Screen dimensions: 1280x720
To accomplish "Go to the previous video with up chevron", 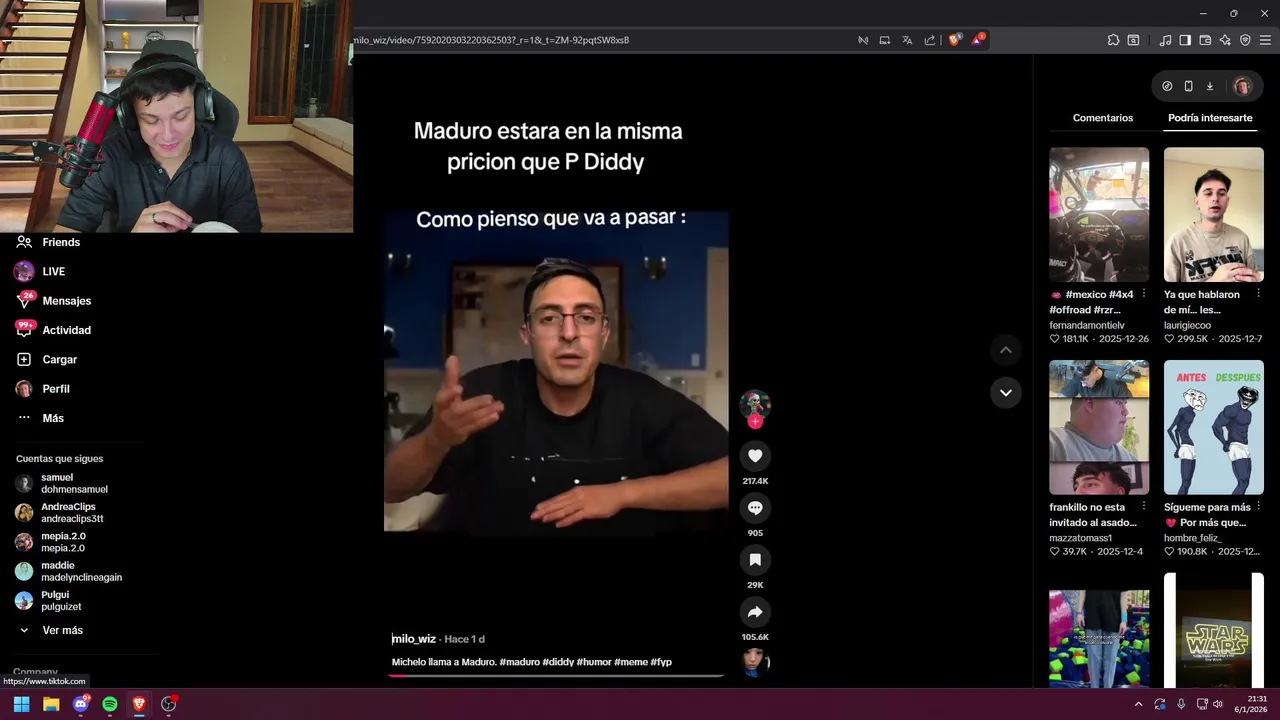I will [x=1005, y=350].
